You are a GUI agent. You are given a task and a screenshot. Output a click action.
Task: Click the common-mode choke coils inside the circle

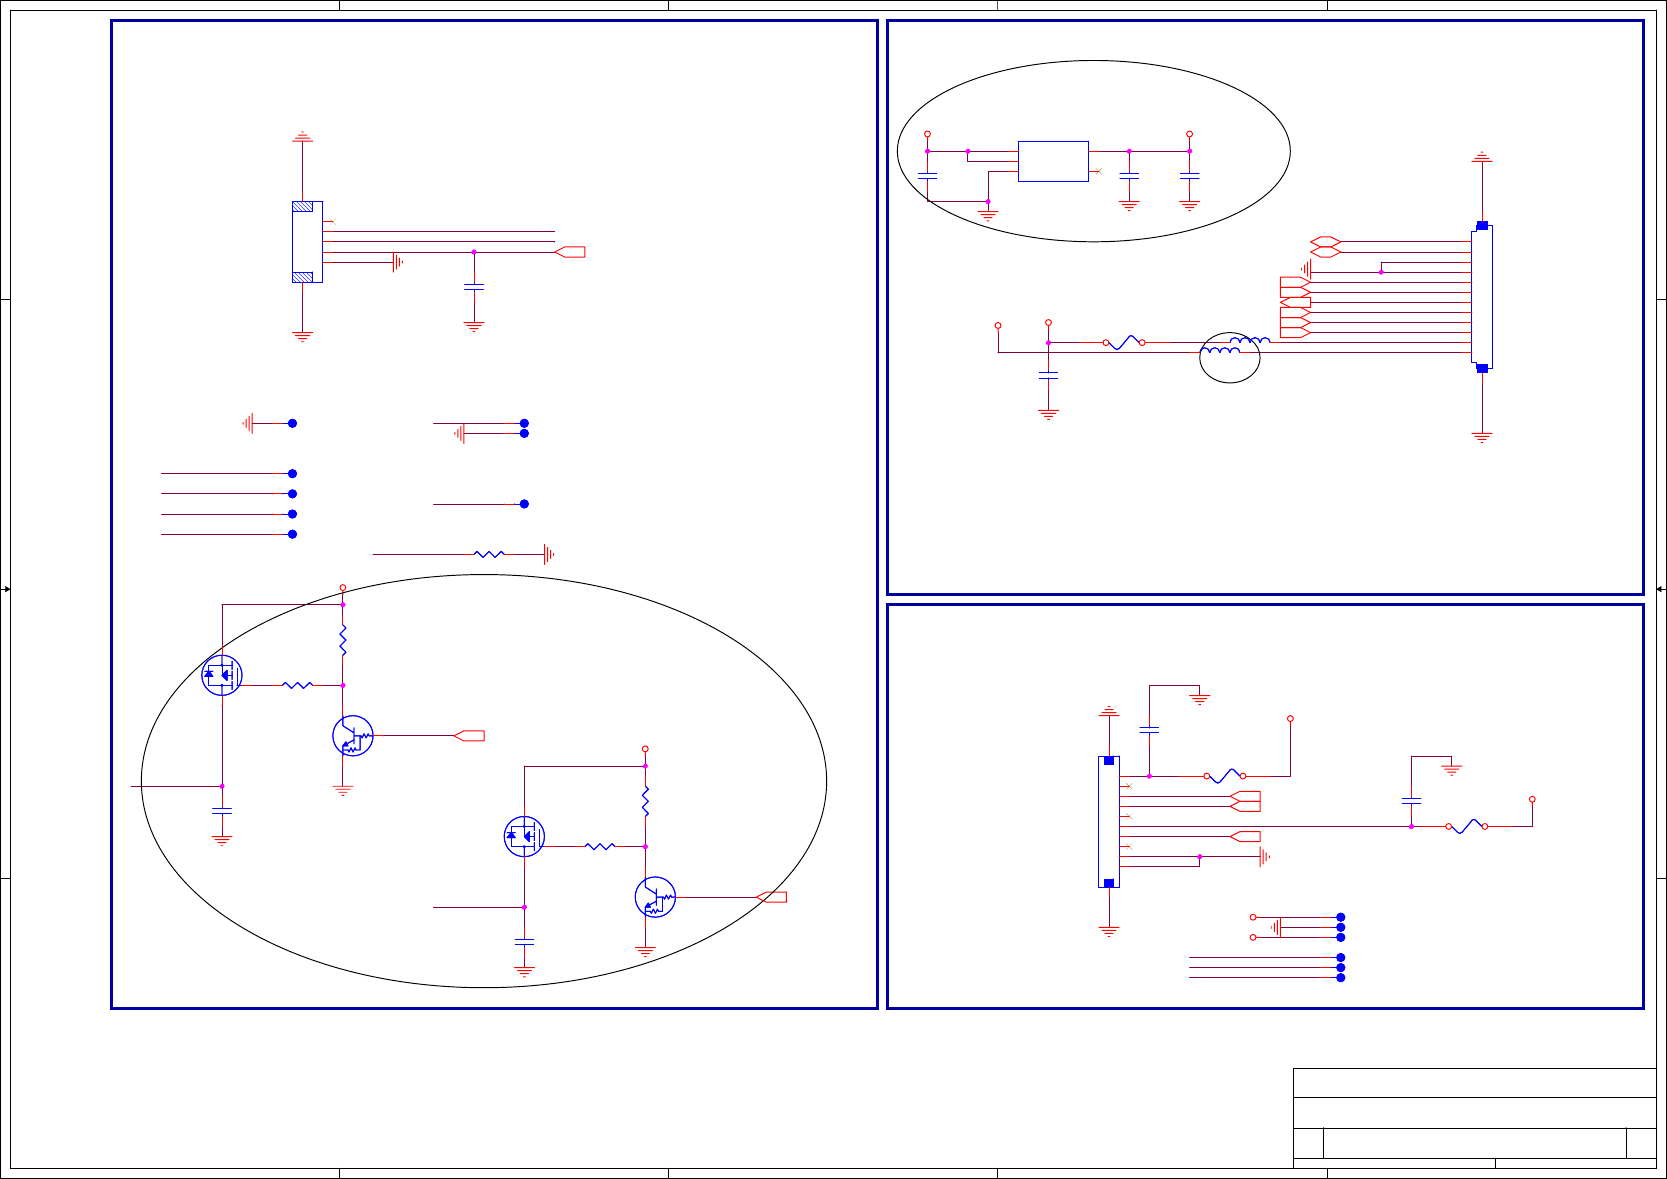coord(1233,346)
